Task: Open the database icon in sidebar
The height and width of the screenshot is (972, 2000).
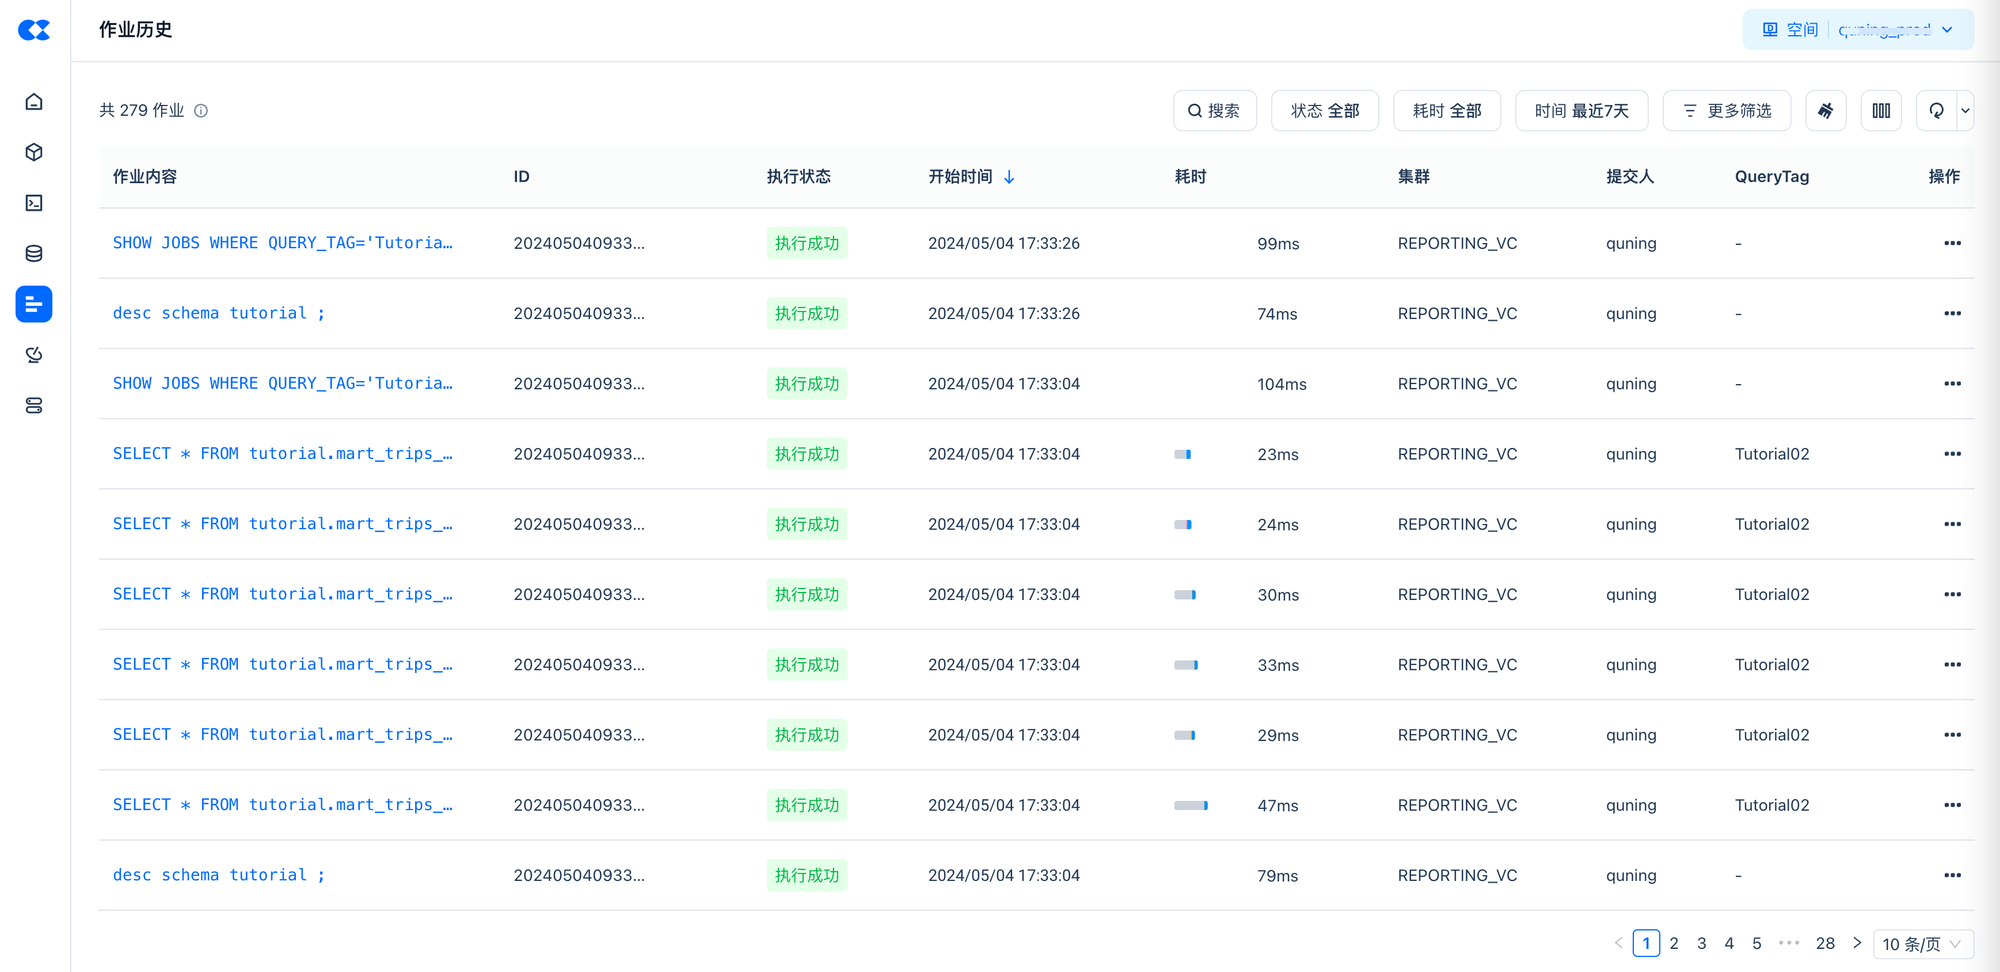Action: click(34, 254)
